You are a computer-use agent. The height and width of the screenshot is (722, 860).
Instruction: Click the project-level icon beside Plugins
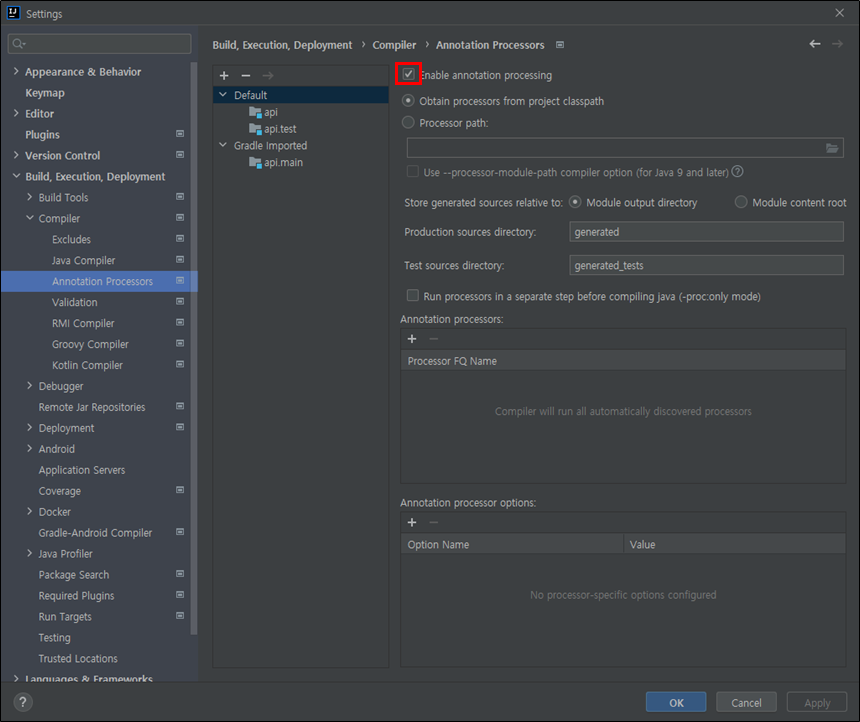(x=180, y=134)
